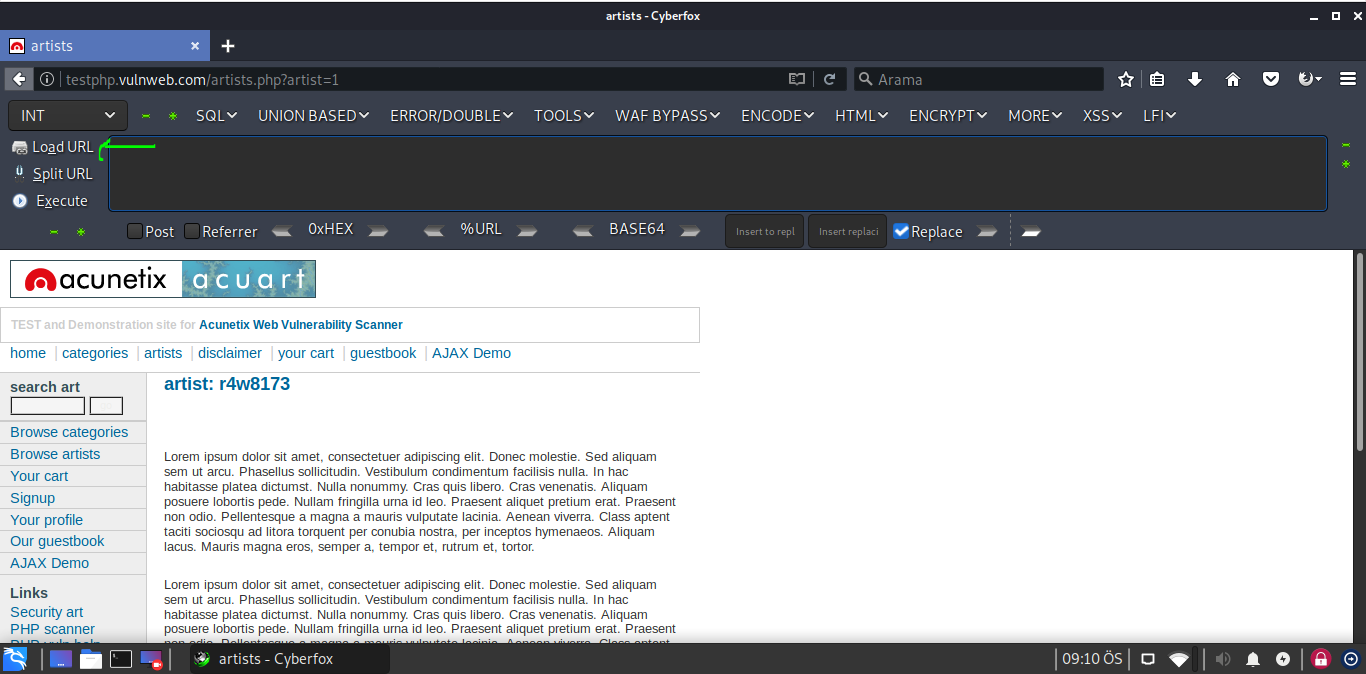Open the Pocket icon in toolbar
This screenshot has width=1366, height=674.
click(1270, 79)
